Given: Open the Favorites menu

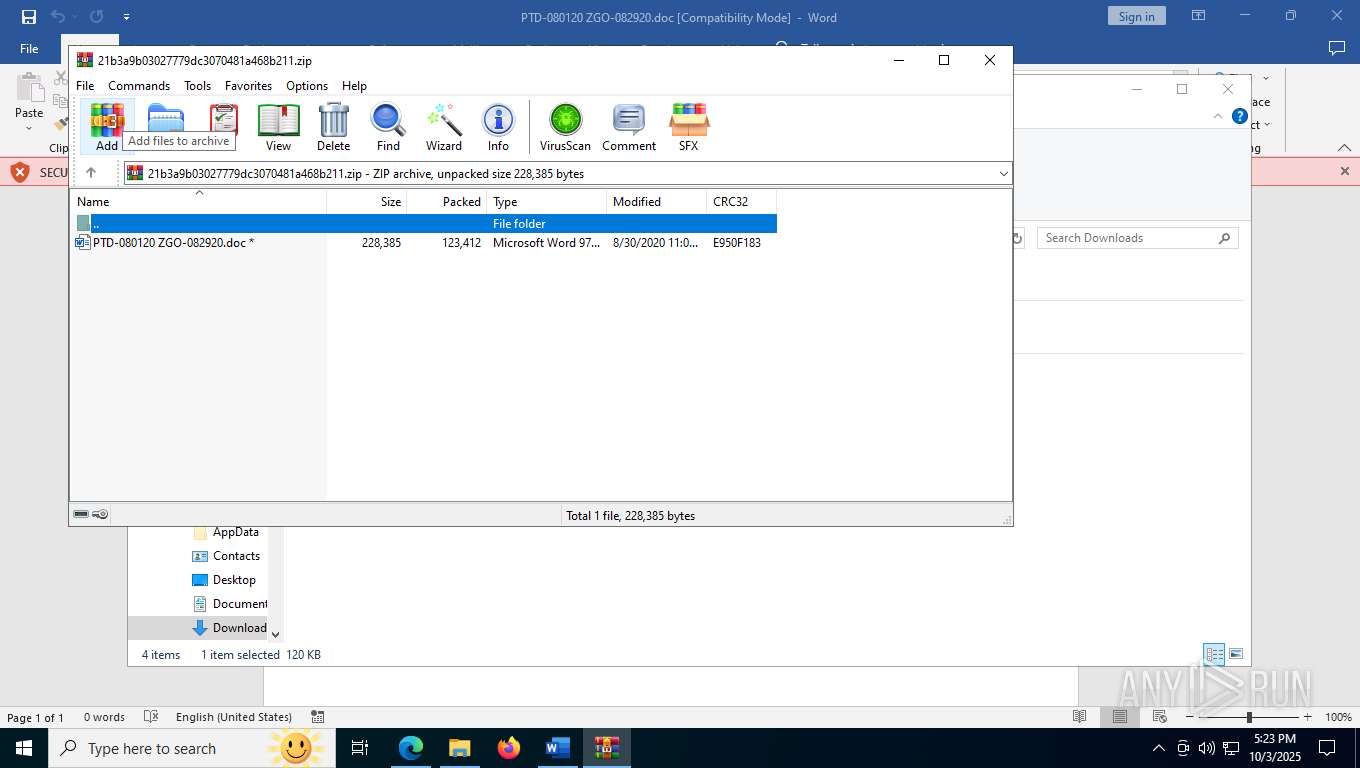Looking at the screenshot, I should pyautogui.click(x=248, y=86).
